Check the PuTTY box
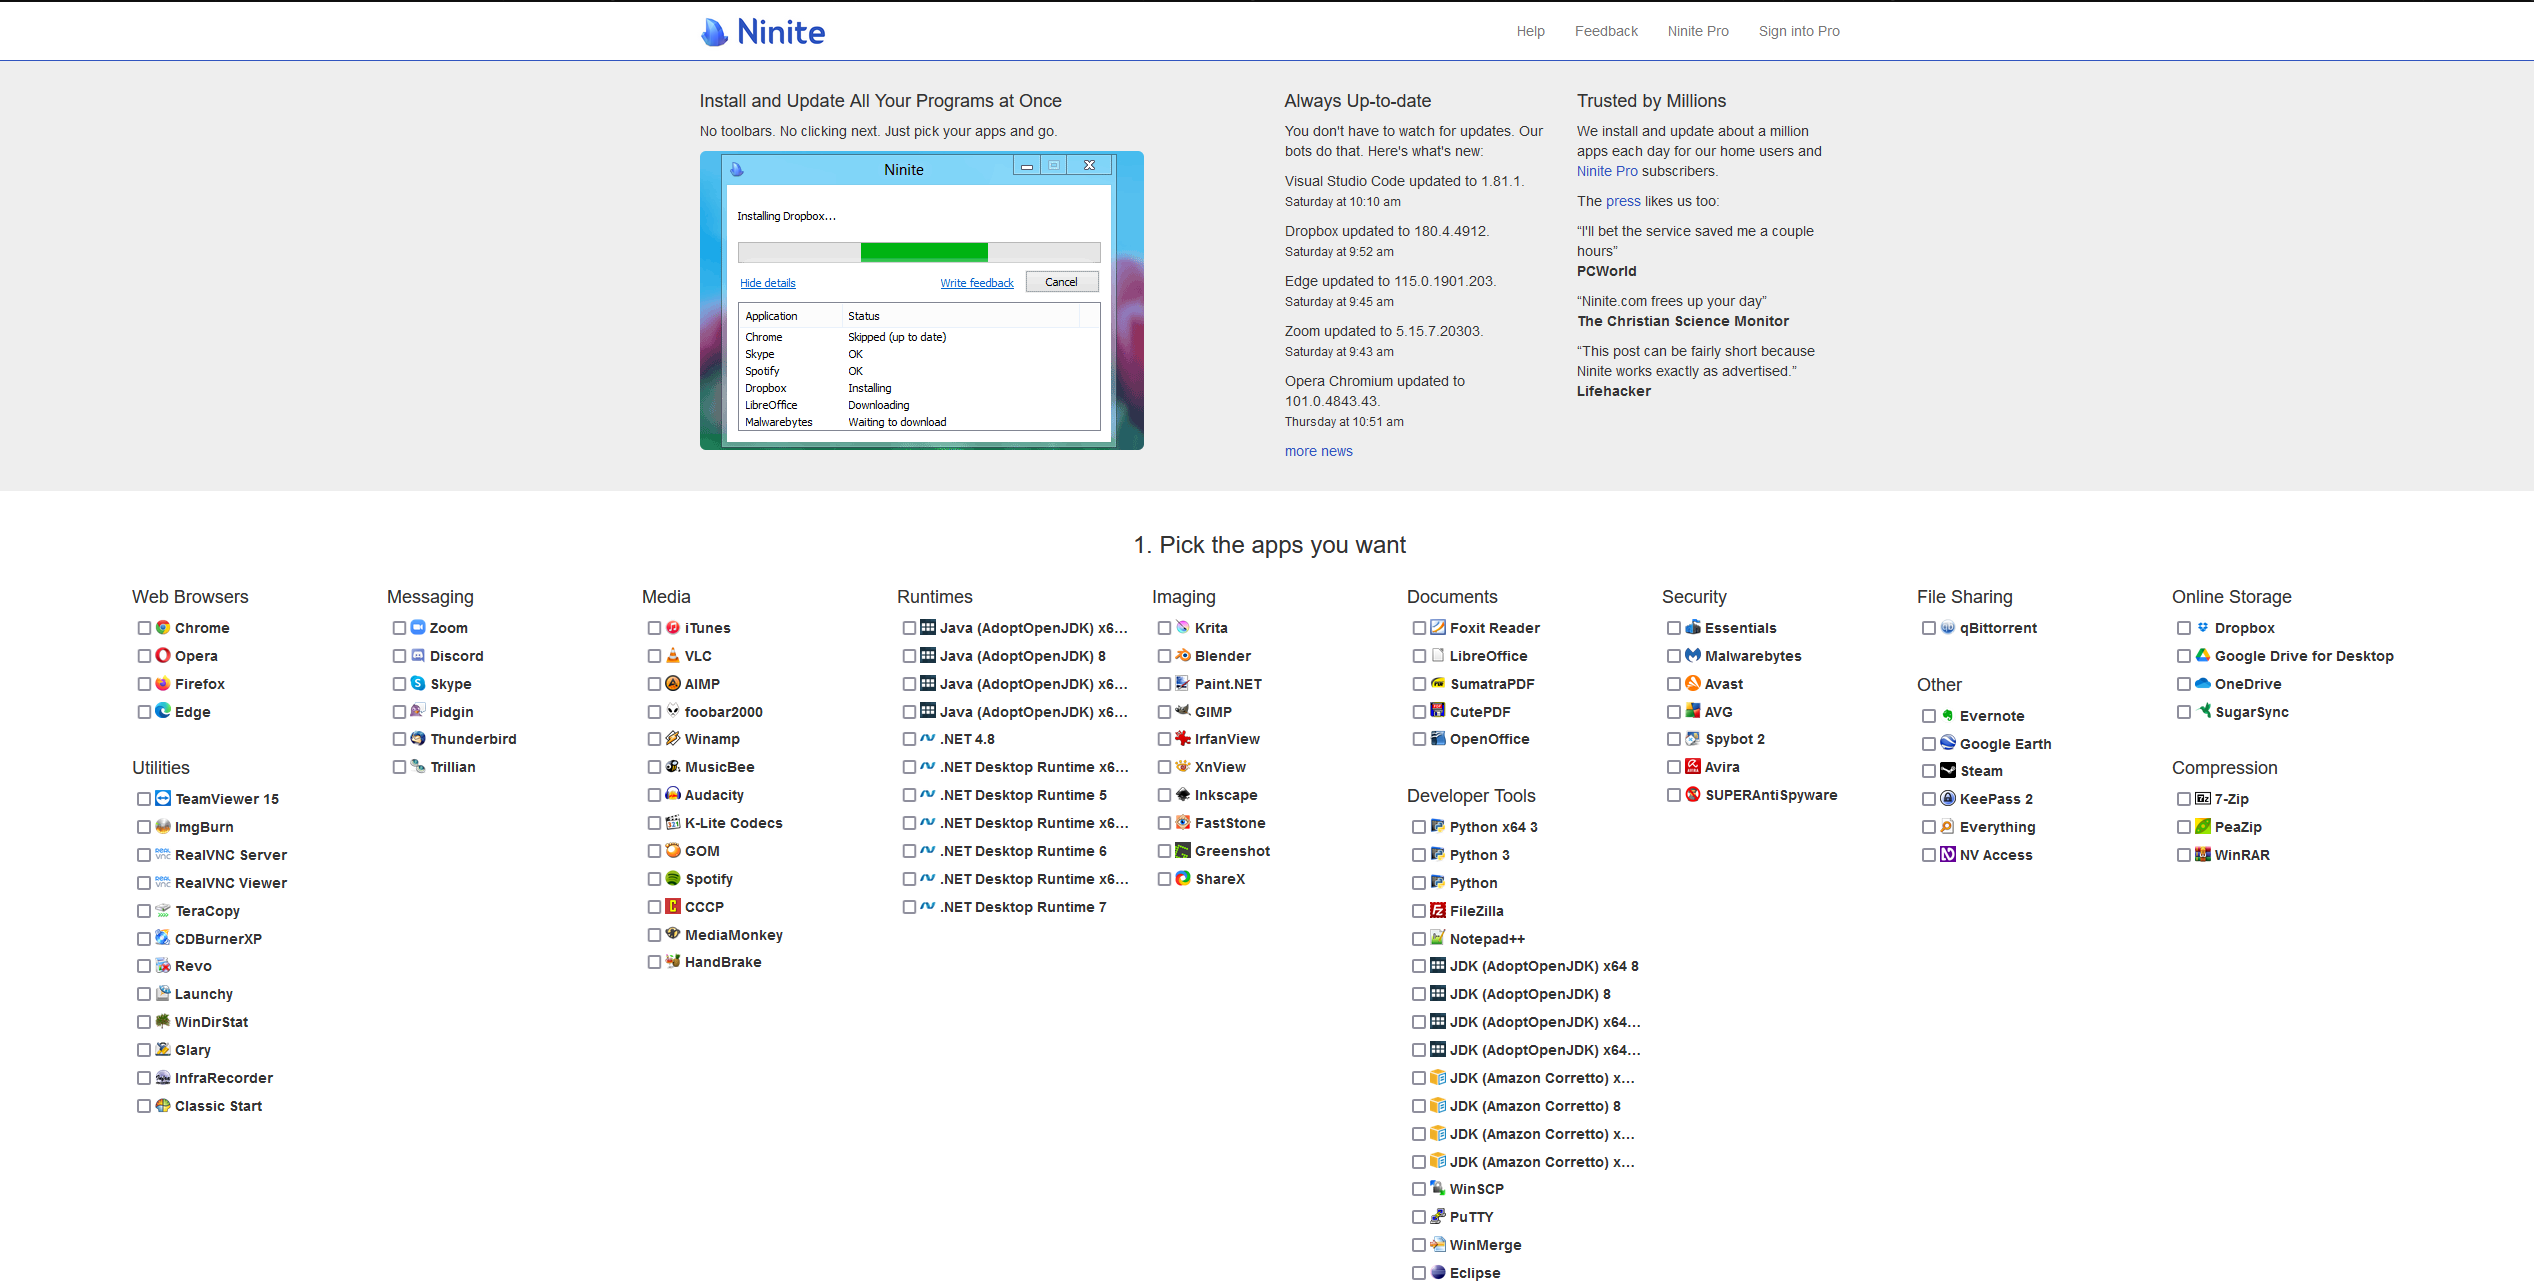Screen dimensions: 2534x1287 pyautogui.click(x=1419, y=1217)
